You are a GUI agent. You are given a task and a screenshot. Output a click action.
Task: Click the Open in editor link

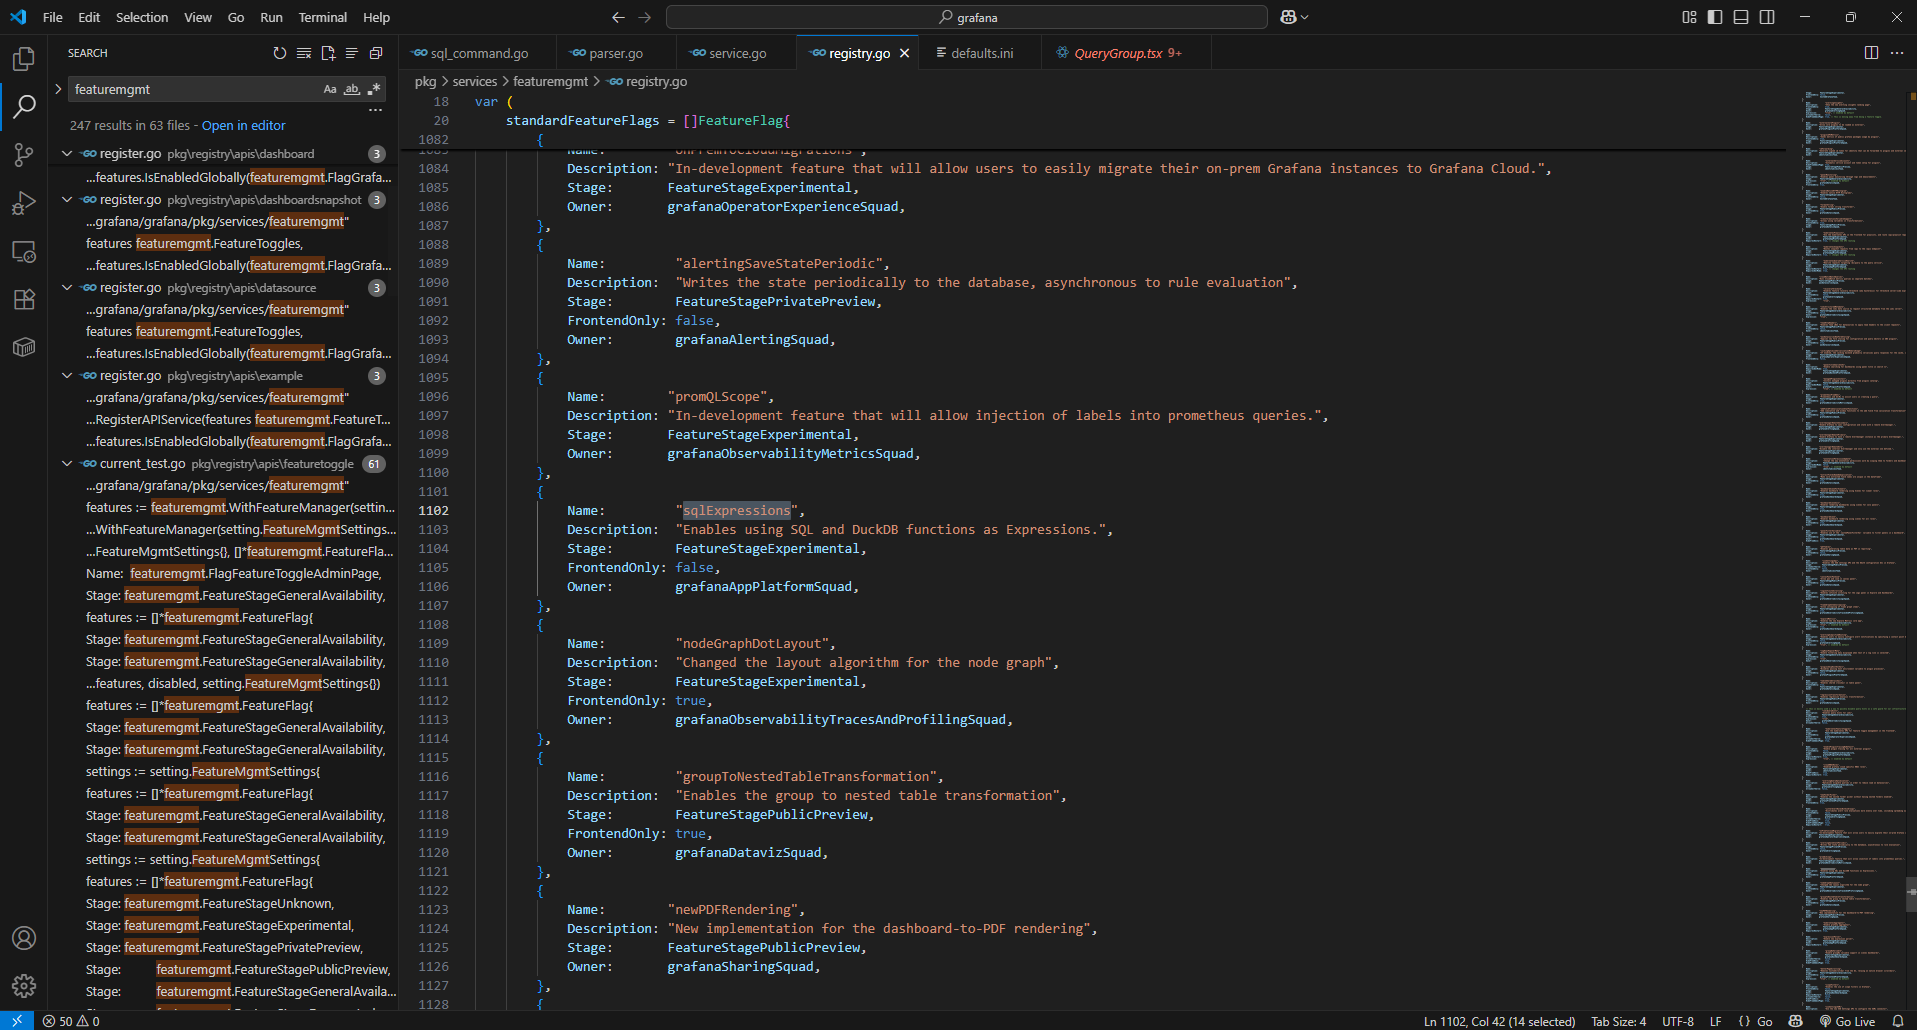[x=243, y=126]
